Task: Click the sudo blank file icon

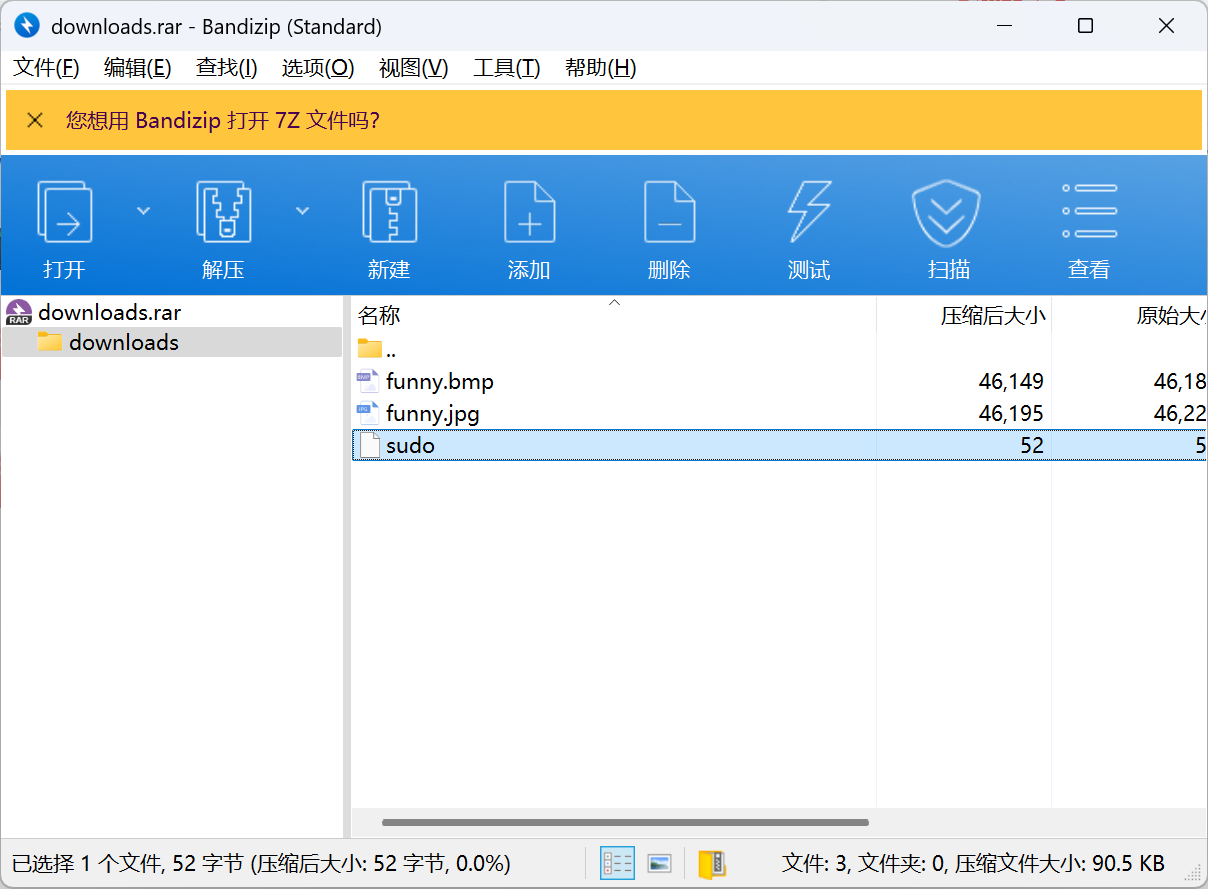Action: click(x=370, y=445)
